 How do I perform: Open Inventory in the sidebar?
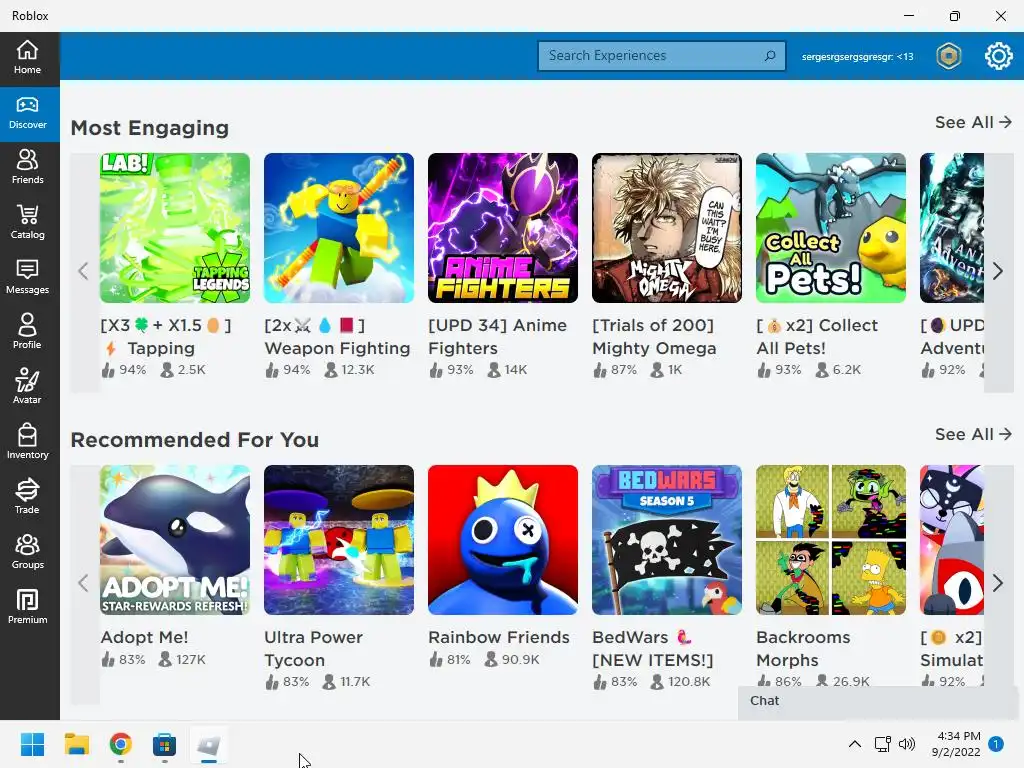pos(27,442)
